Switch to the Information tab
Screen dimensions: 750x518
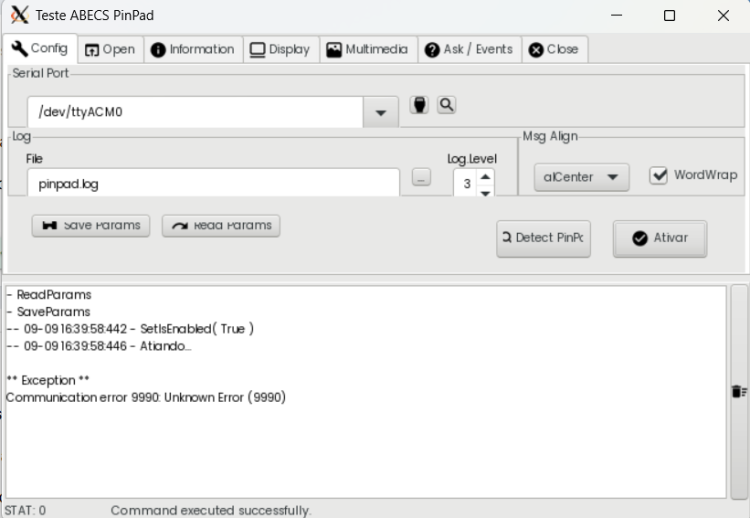pos(193,49)
